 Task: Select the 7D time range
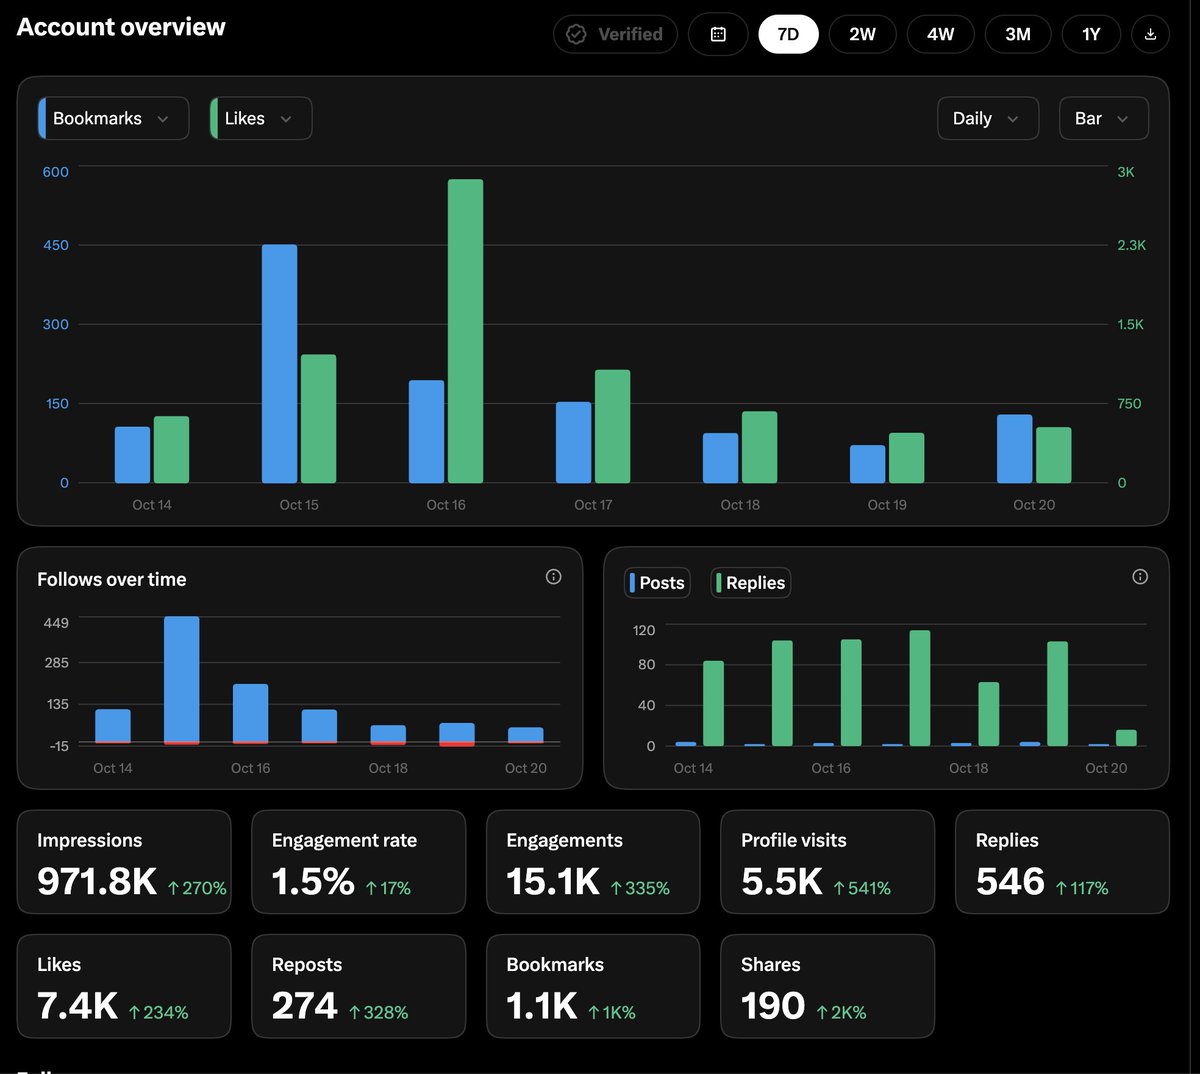tap(788, 34)
